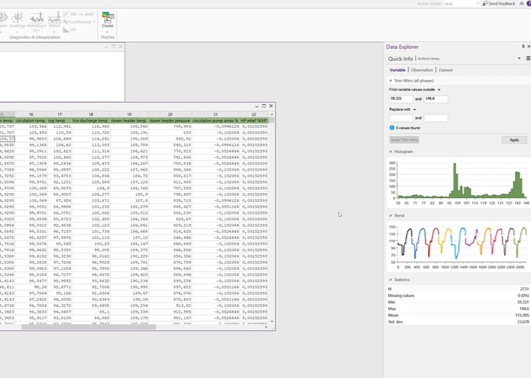Open the Replace with dropdown
Viewport: 531px width, 378px height.
pos(415,109)
